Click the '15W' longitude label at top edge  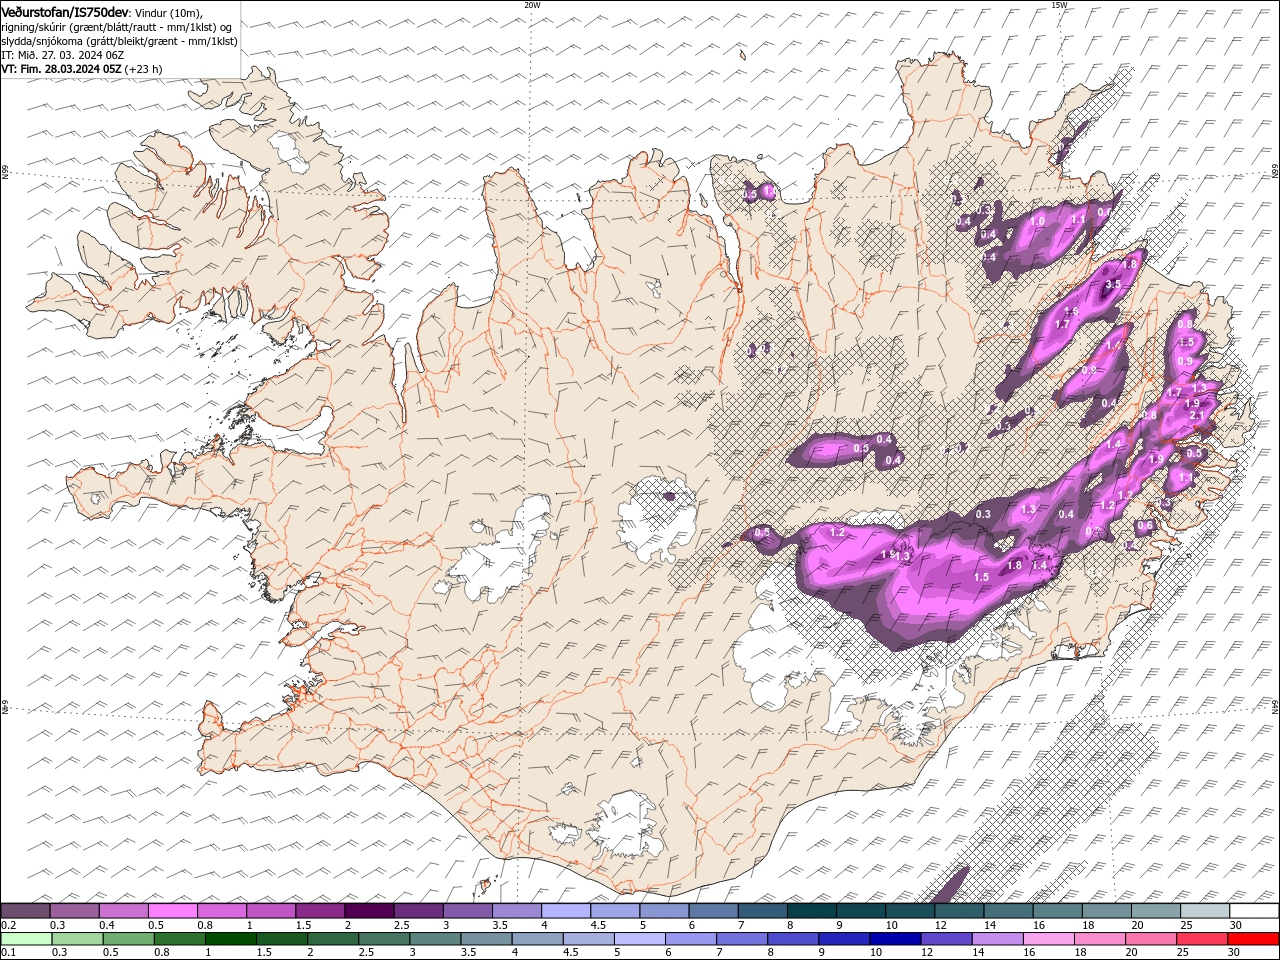click(1059, 5)
